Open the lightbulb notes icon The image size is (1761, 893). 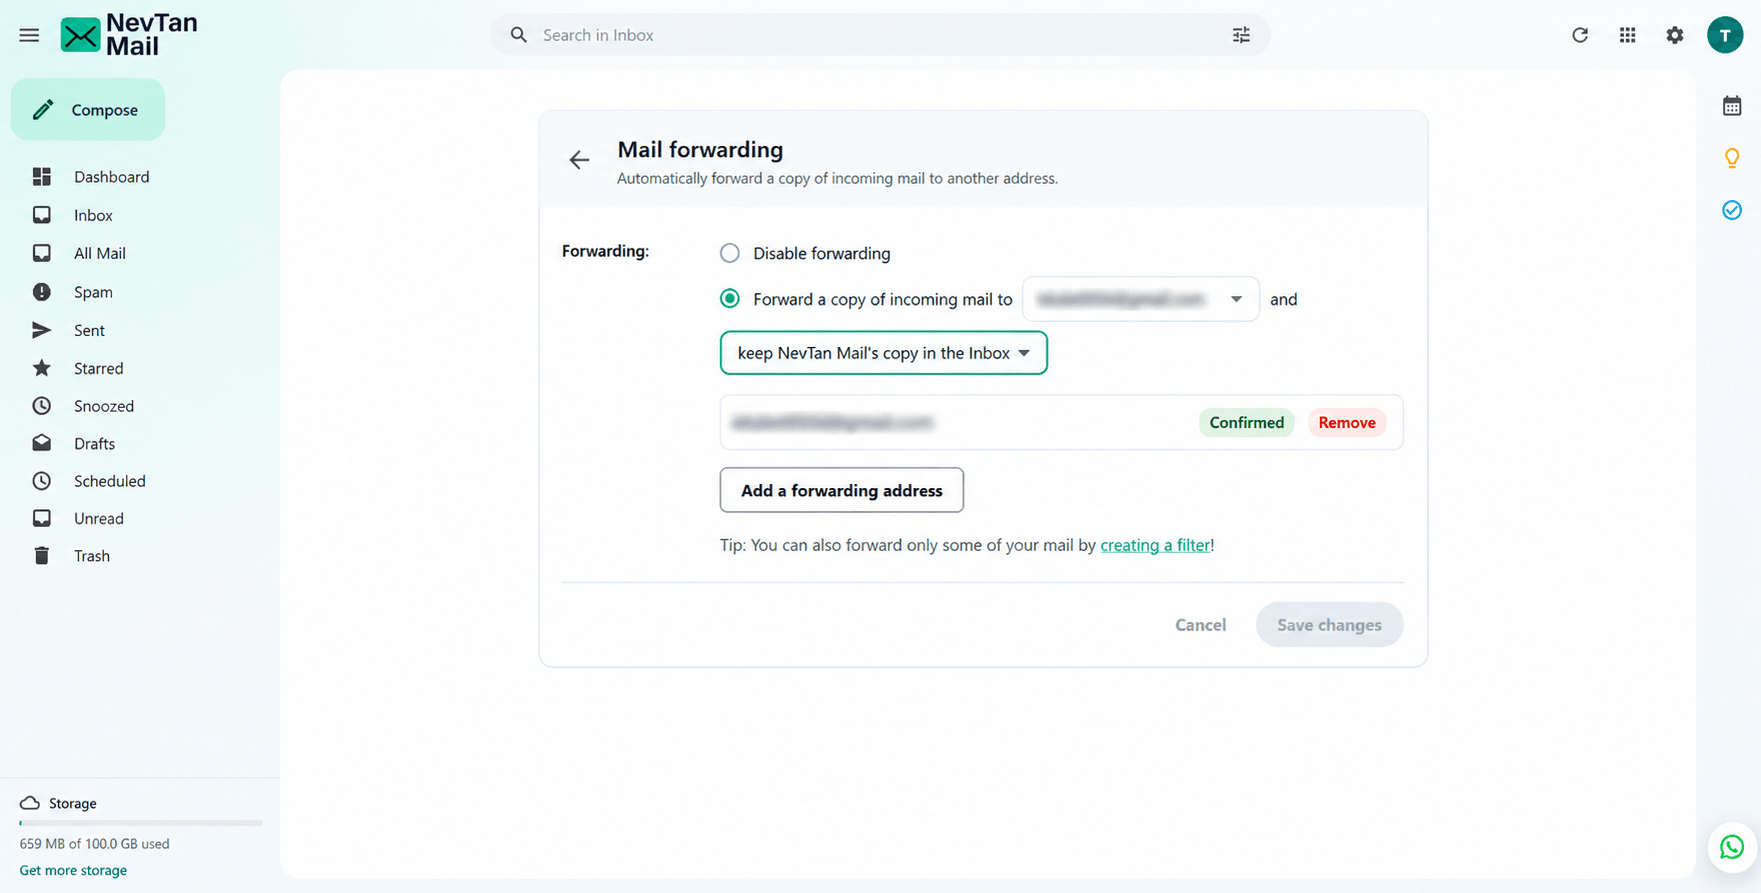(x=1732, y=158)
